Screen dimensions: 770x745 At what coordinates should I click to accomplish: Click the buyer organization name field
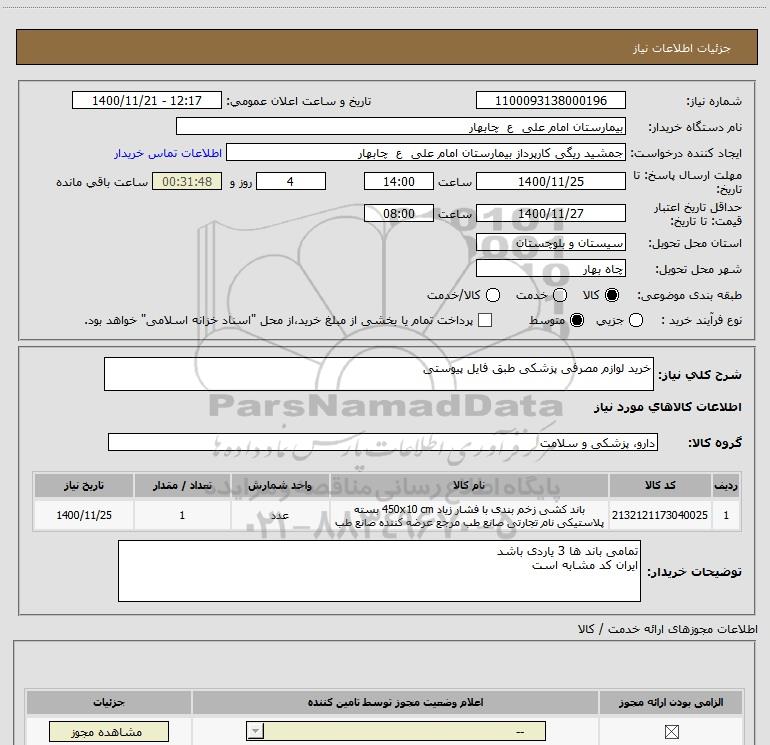[401, 126]
